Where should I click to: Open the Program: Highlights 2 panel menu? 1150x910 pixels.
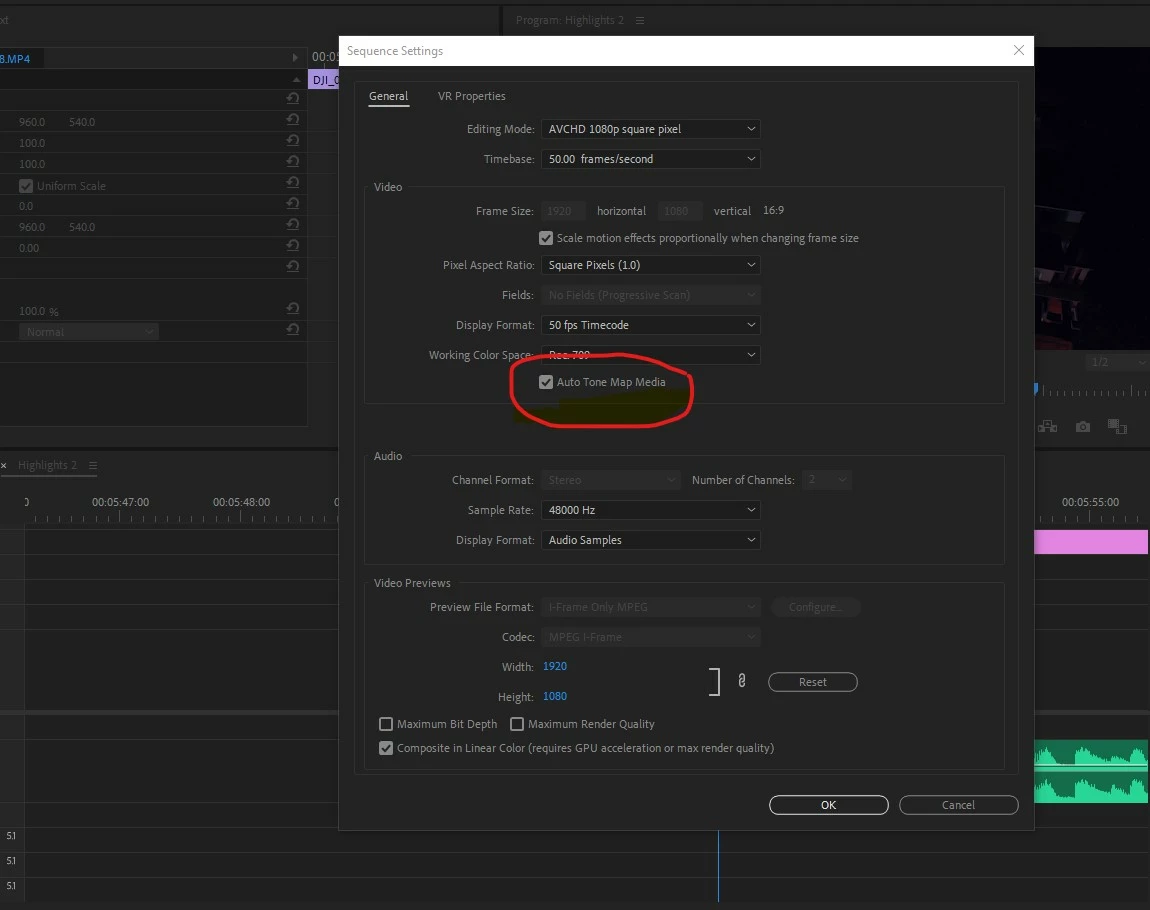pos(640,21)
